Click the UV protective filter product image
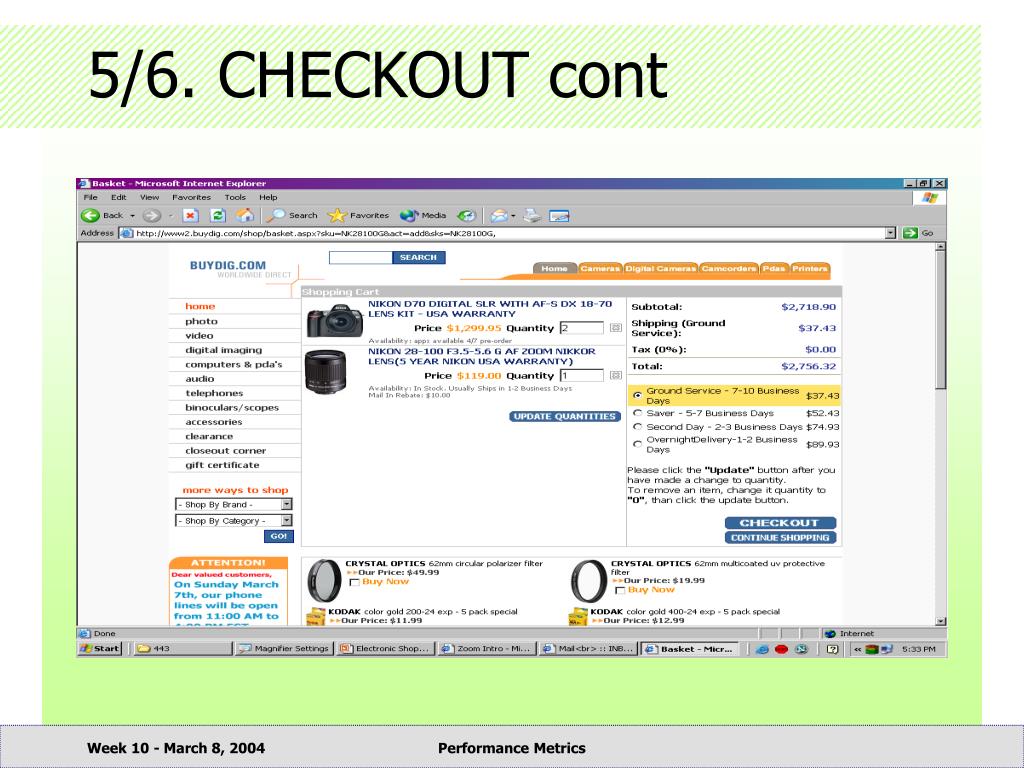The width and height of the screenshot is (1024, 768). pos(589,581)
